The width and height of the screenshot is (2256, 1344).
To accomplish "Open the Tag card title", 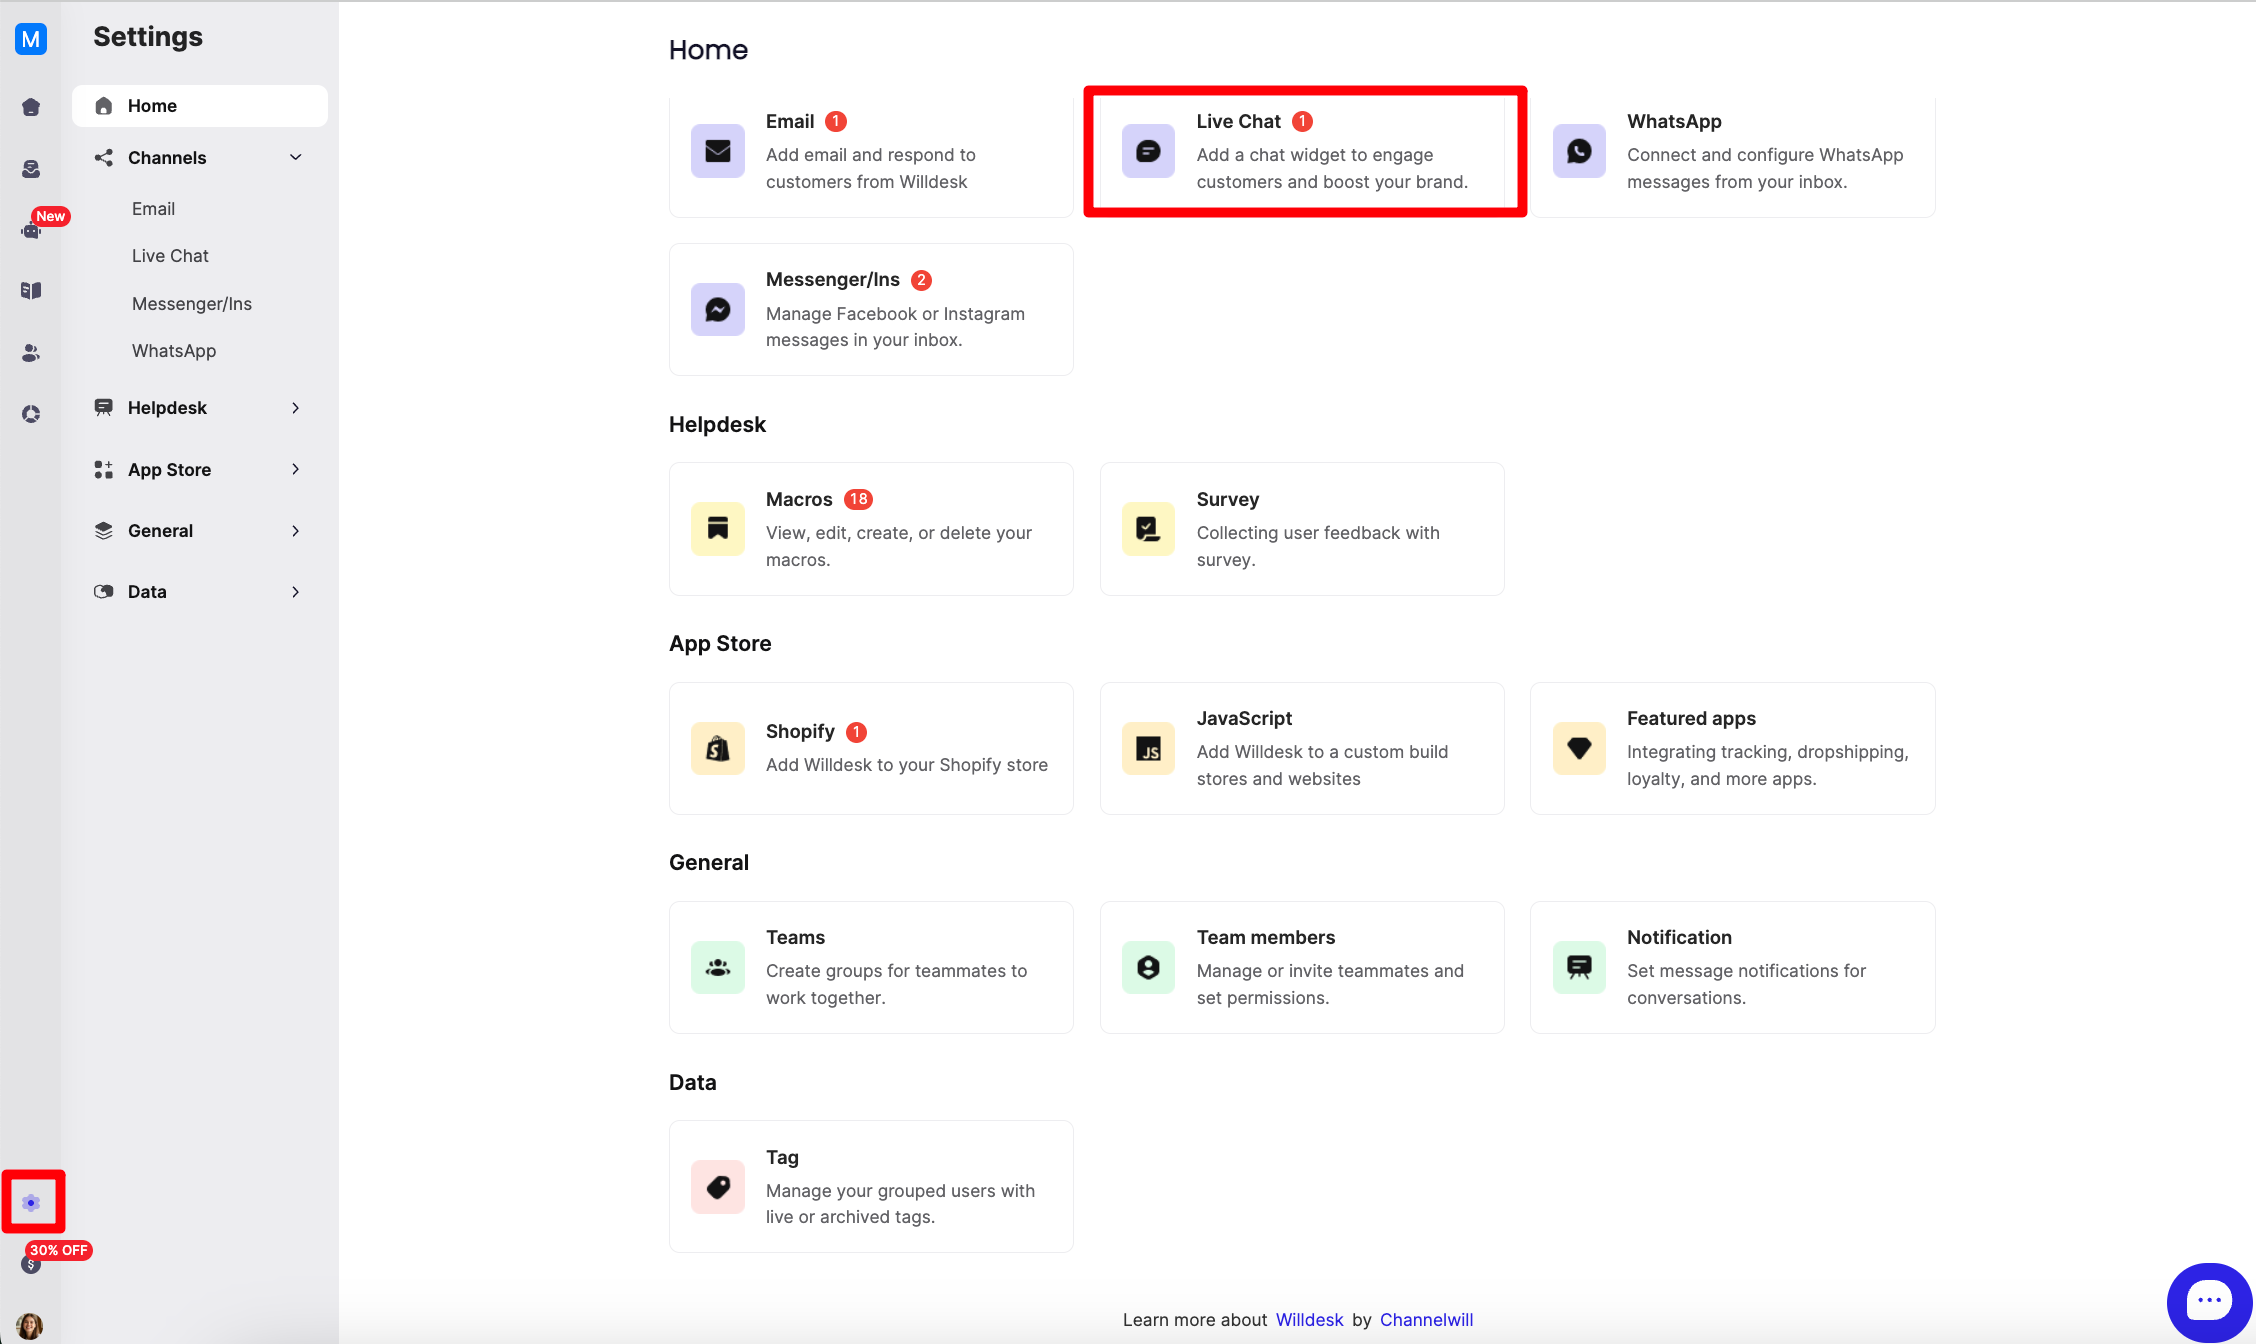I will 782,1157.
